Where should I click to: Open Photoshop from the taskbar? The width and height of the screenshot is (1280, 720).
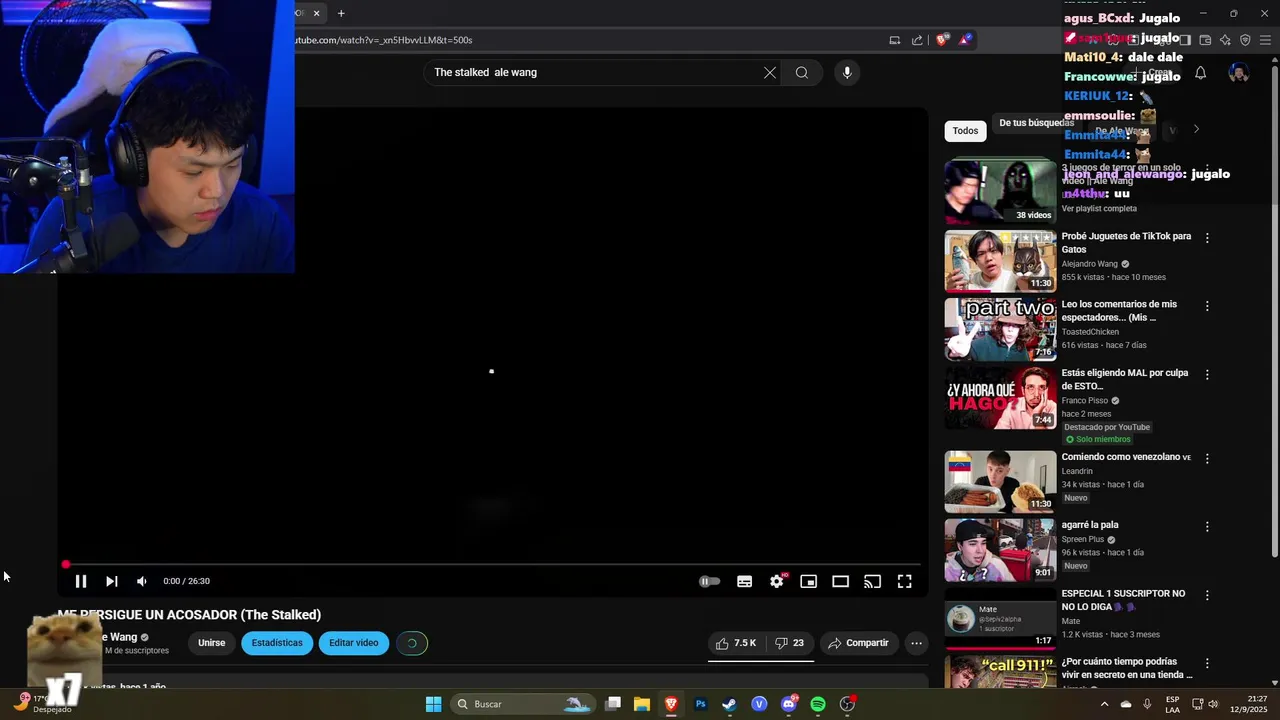(700, 704)
